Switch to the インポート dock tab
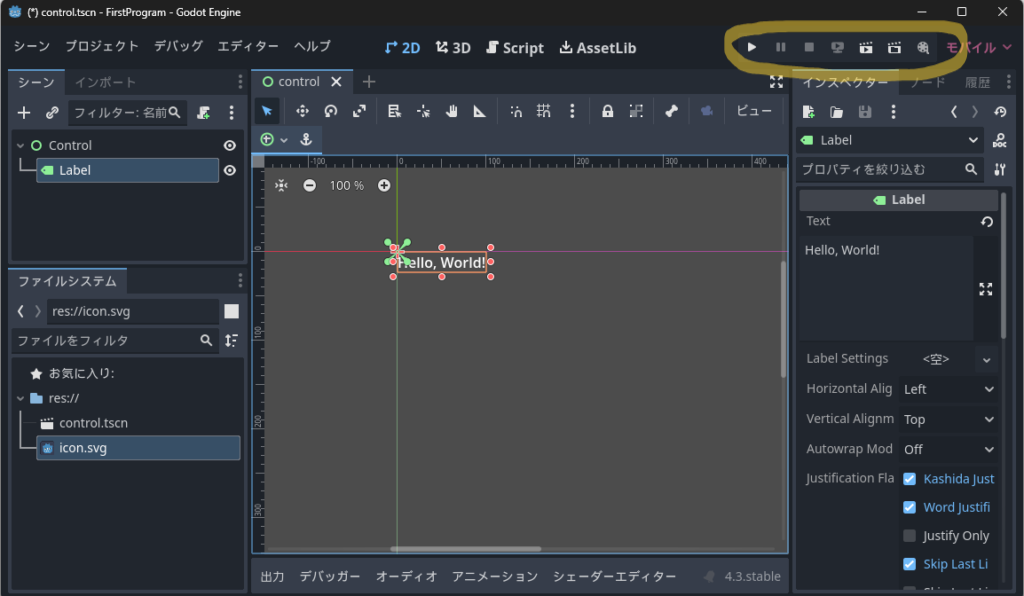1024x596 pixels. 105,82
